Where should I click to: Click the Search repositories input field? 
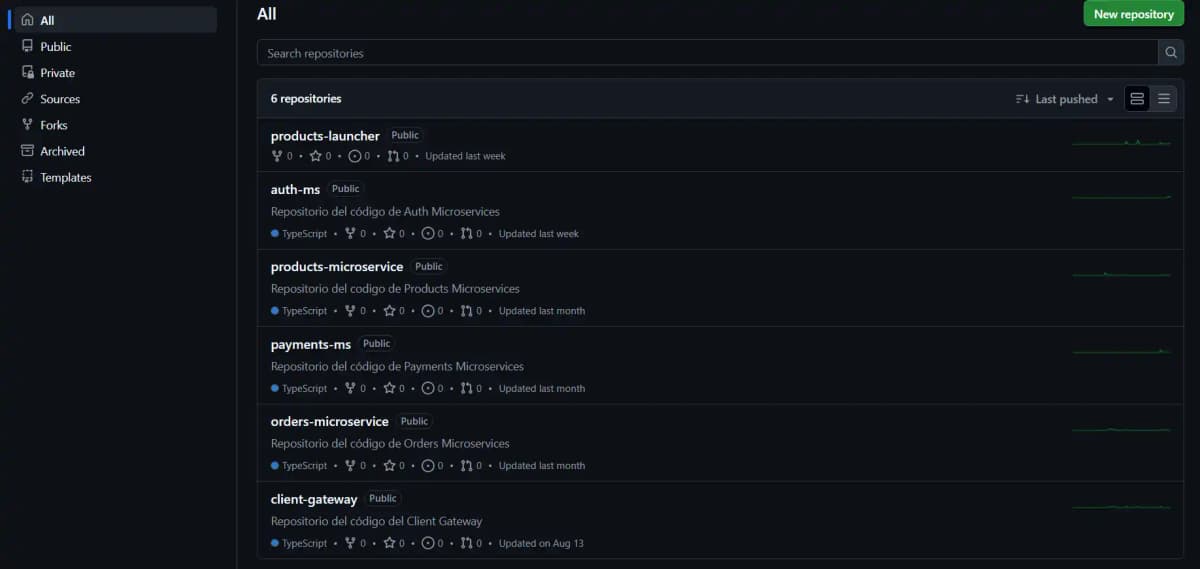(x=707, y=53)
